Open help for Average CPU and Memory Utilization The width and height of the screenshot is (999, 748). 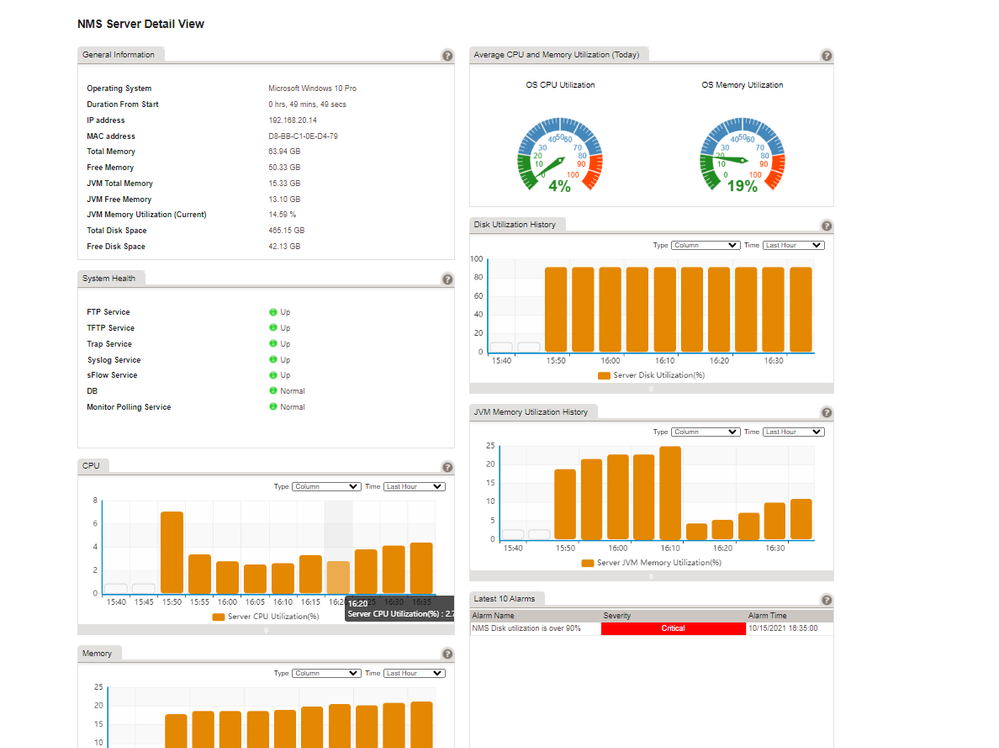826,56
